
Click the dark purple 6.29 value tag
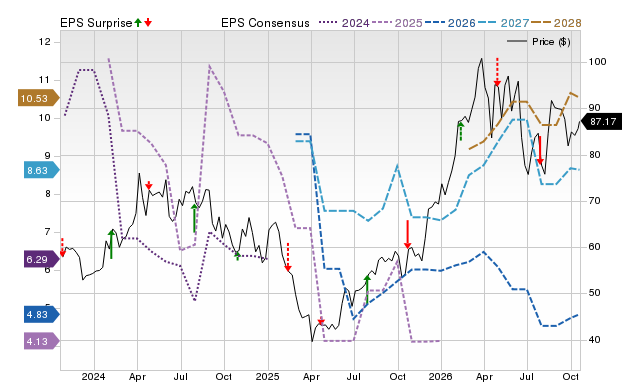pos(41,259)
